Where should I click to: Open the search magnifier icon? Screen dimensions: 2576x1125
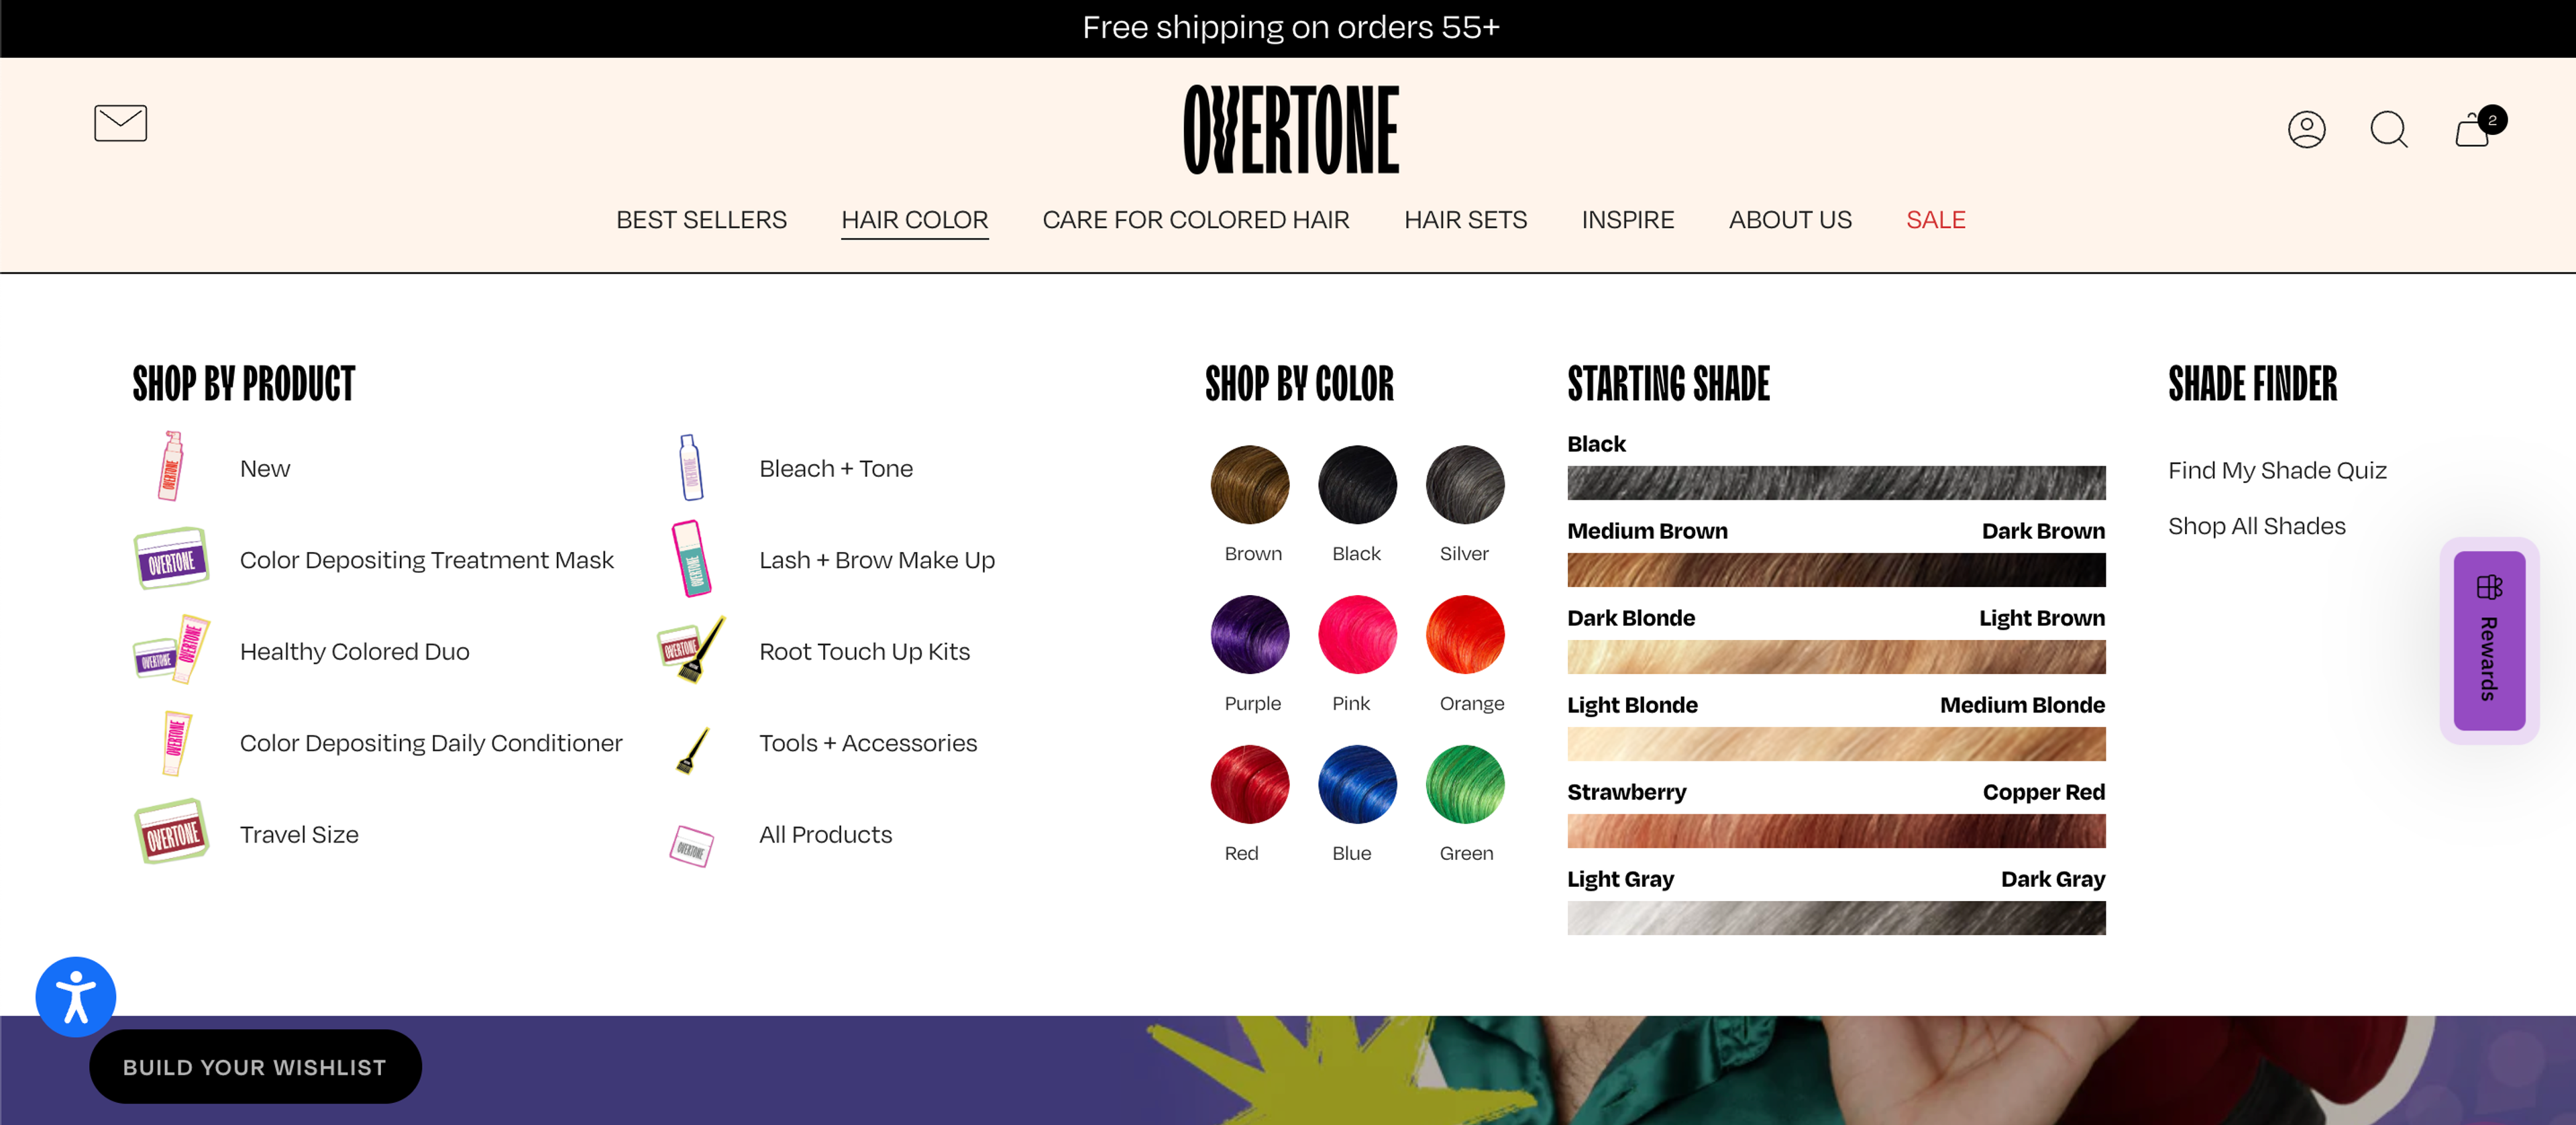coord(2389,129)
